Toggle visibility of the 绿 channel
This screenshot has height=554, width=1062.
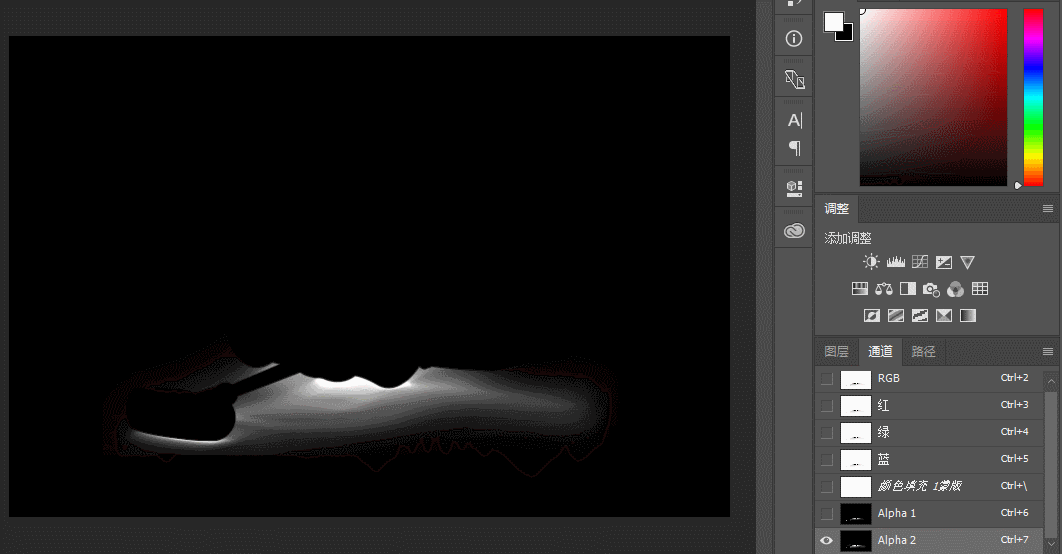827,433
